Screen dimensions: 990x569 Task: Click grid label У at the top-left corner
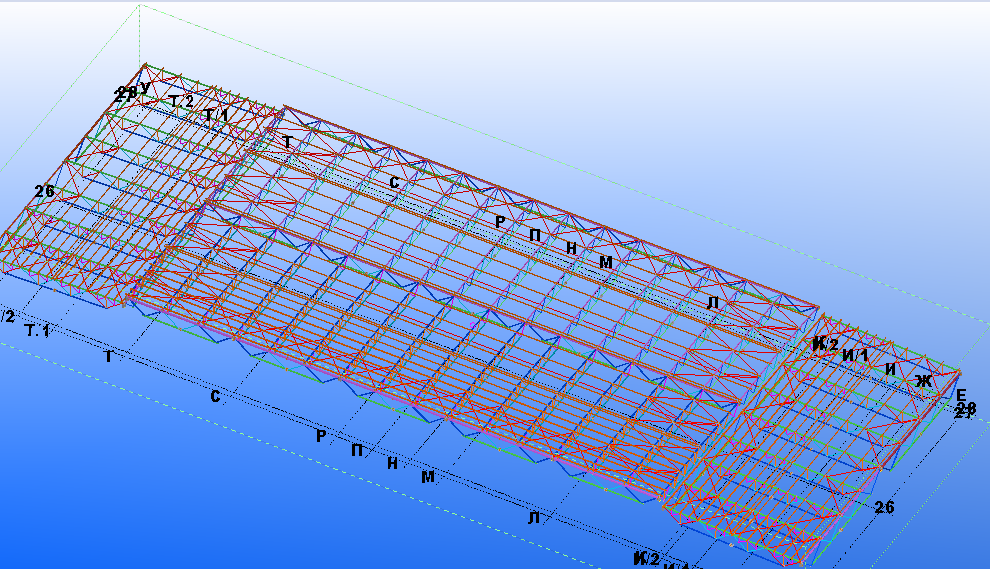[146, 88]
